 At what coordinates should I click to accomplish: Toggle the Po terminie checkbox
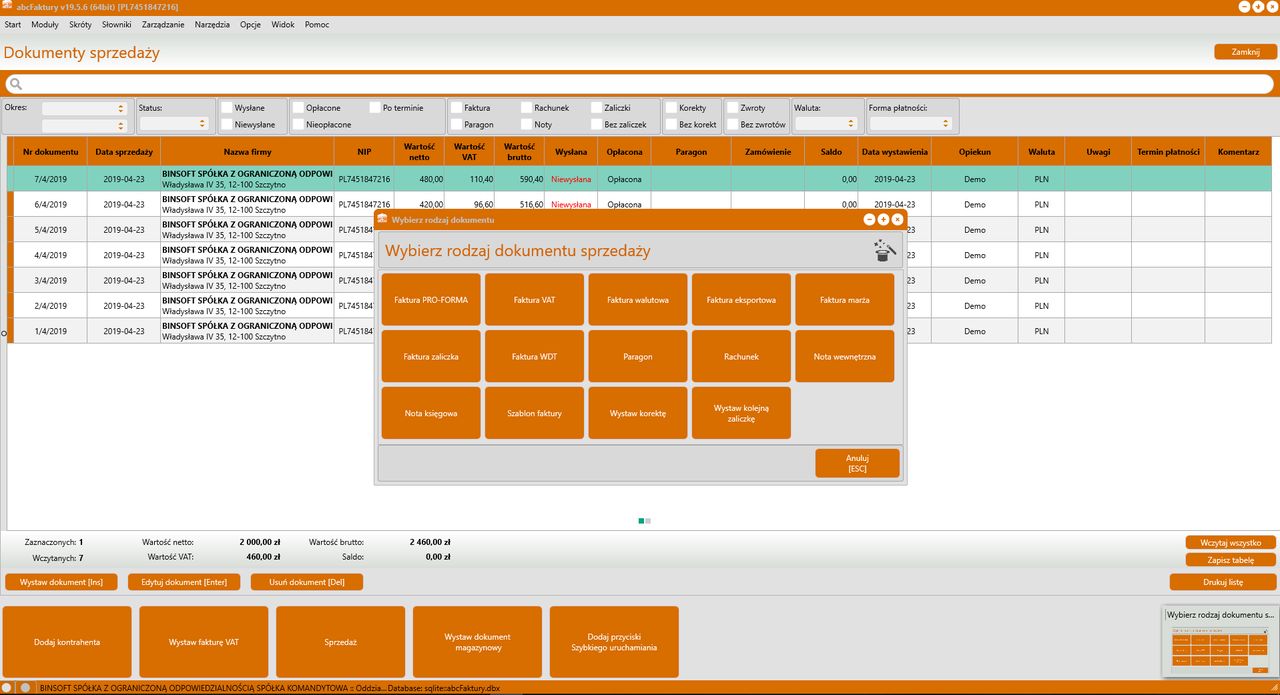pyautogui.click(x=375, y=108)
